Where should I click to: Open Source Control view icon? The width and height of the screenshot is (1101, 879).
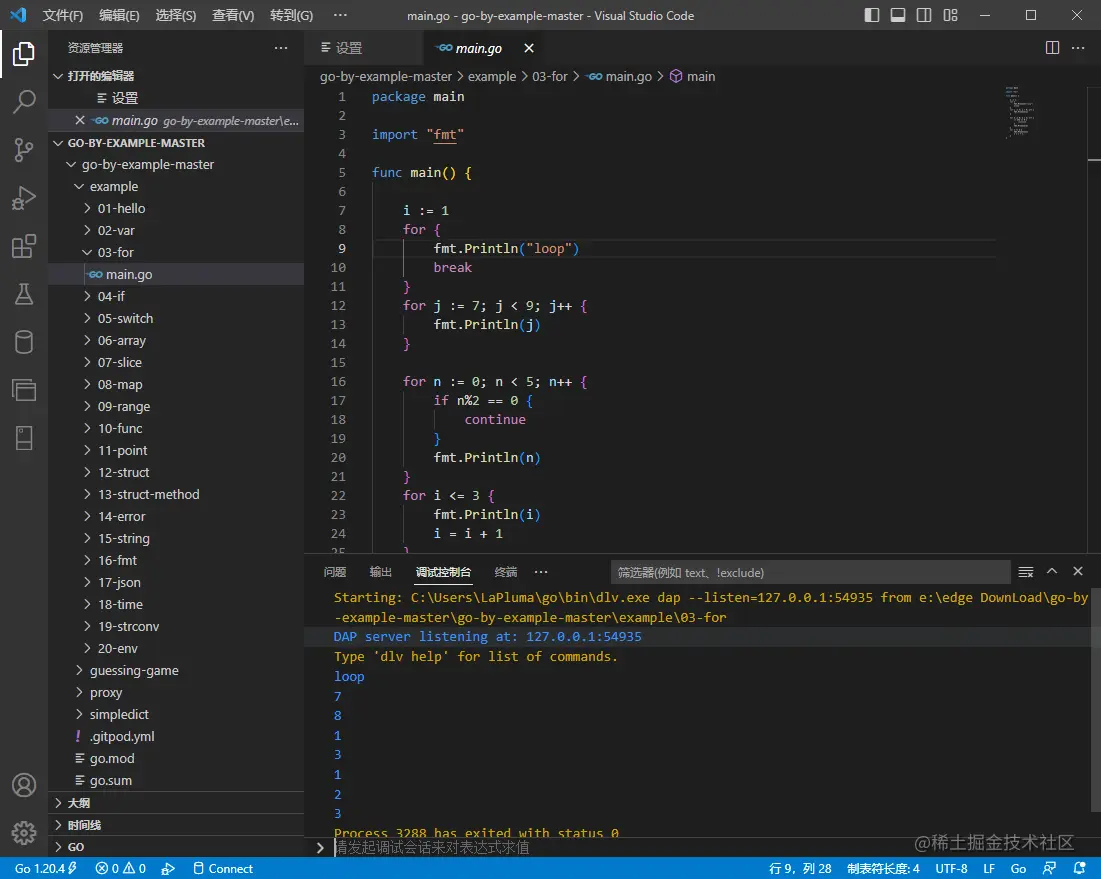pos(24,150)
